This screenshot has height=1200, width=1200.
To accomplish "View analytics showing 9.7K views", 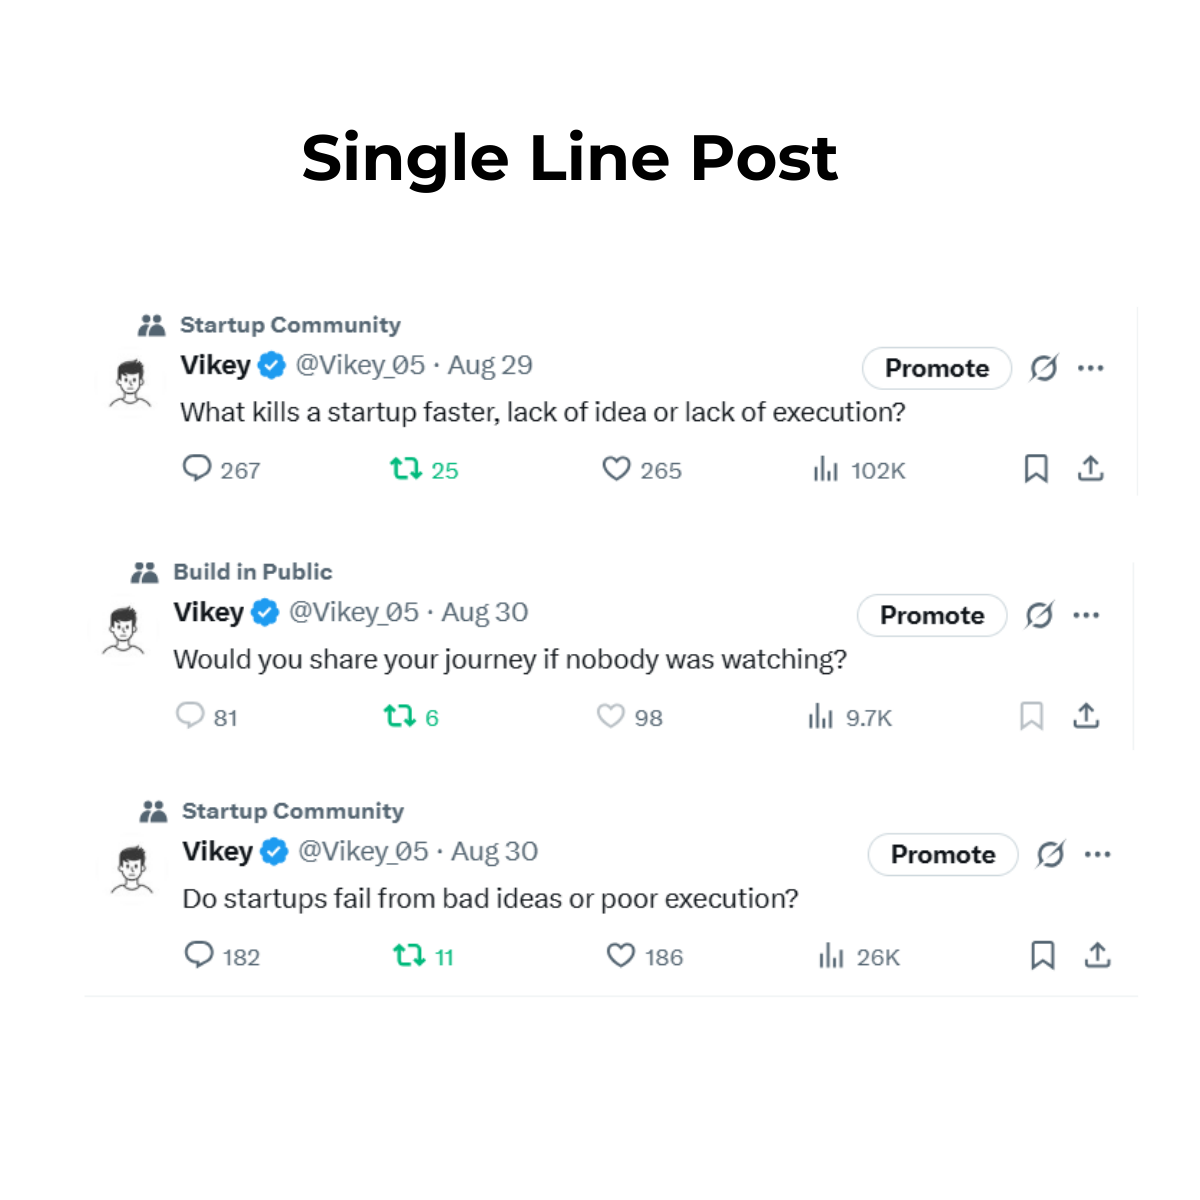I will [821, 716].
